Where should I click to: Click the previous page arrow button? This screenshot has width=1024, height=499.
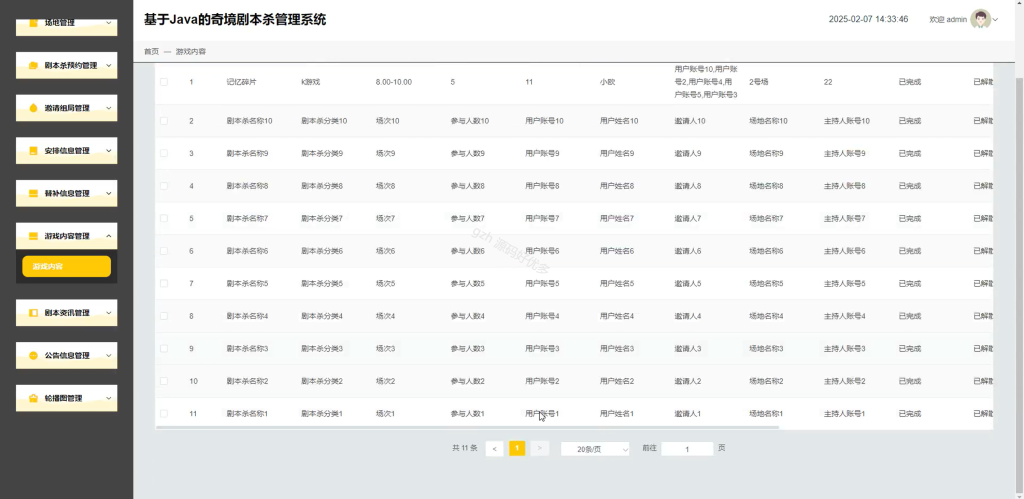tap(494, 449)
